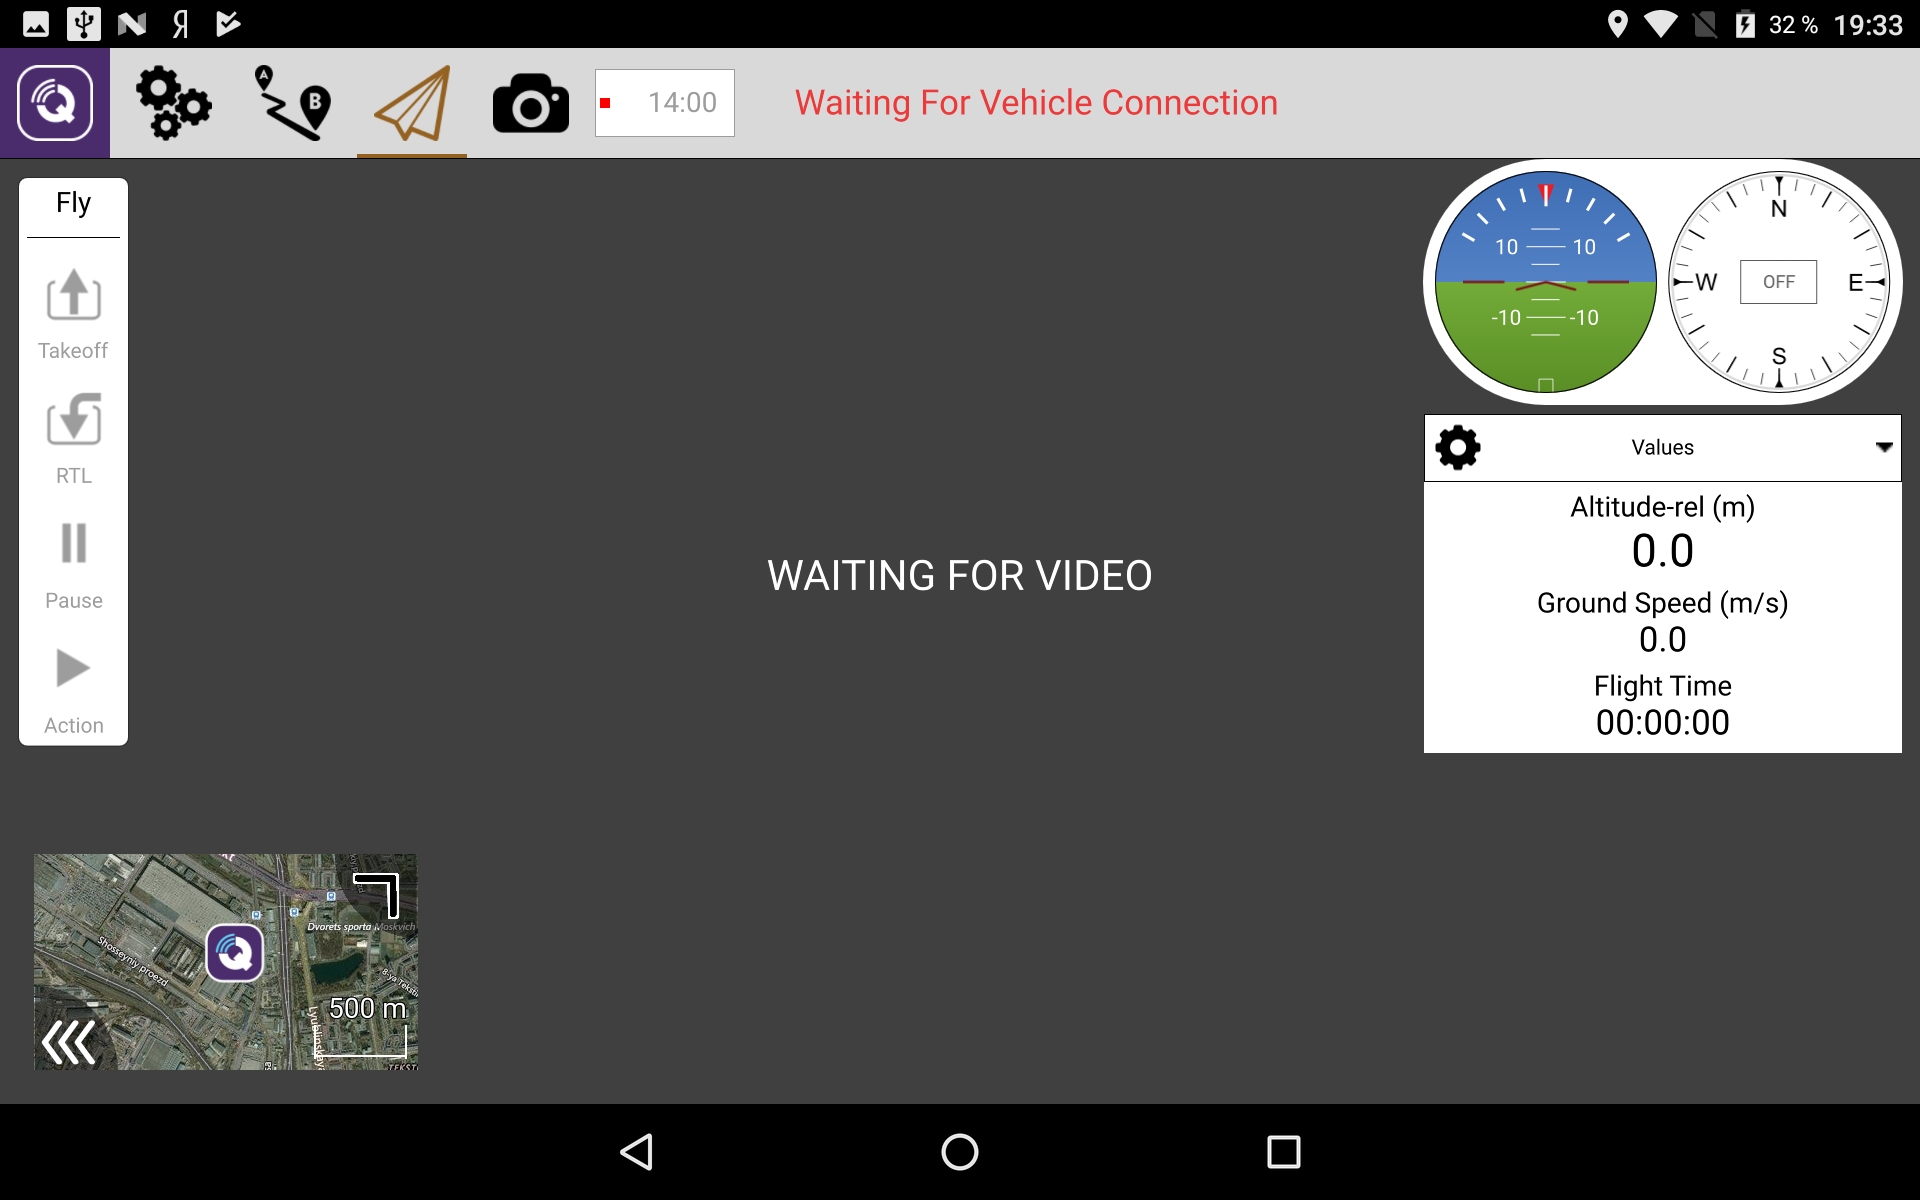
Task: Click the 14:00 timer field
Action: click(665, 103)
